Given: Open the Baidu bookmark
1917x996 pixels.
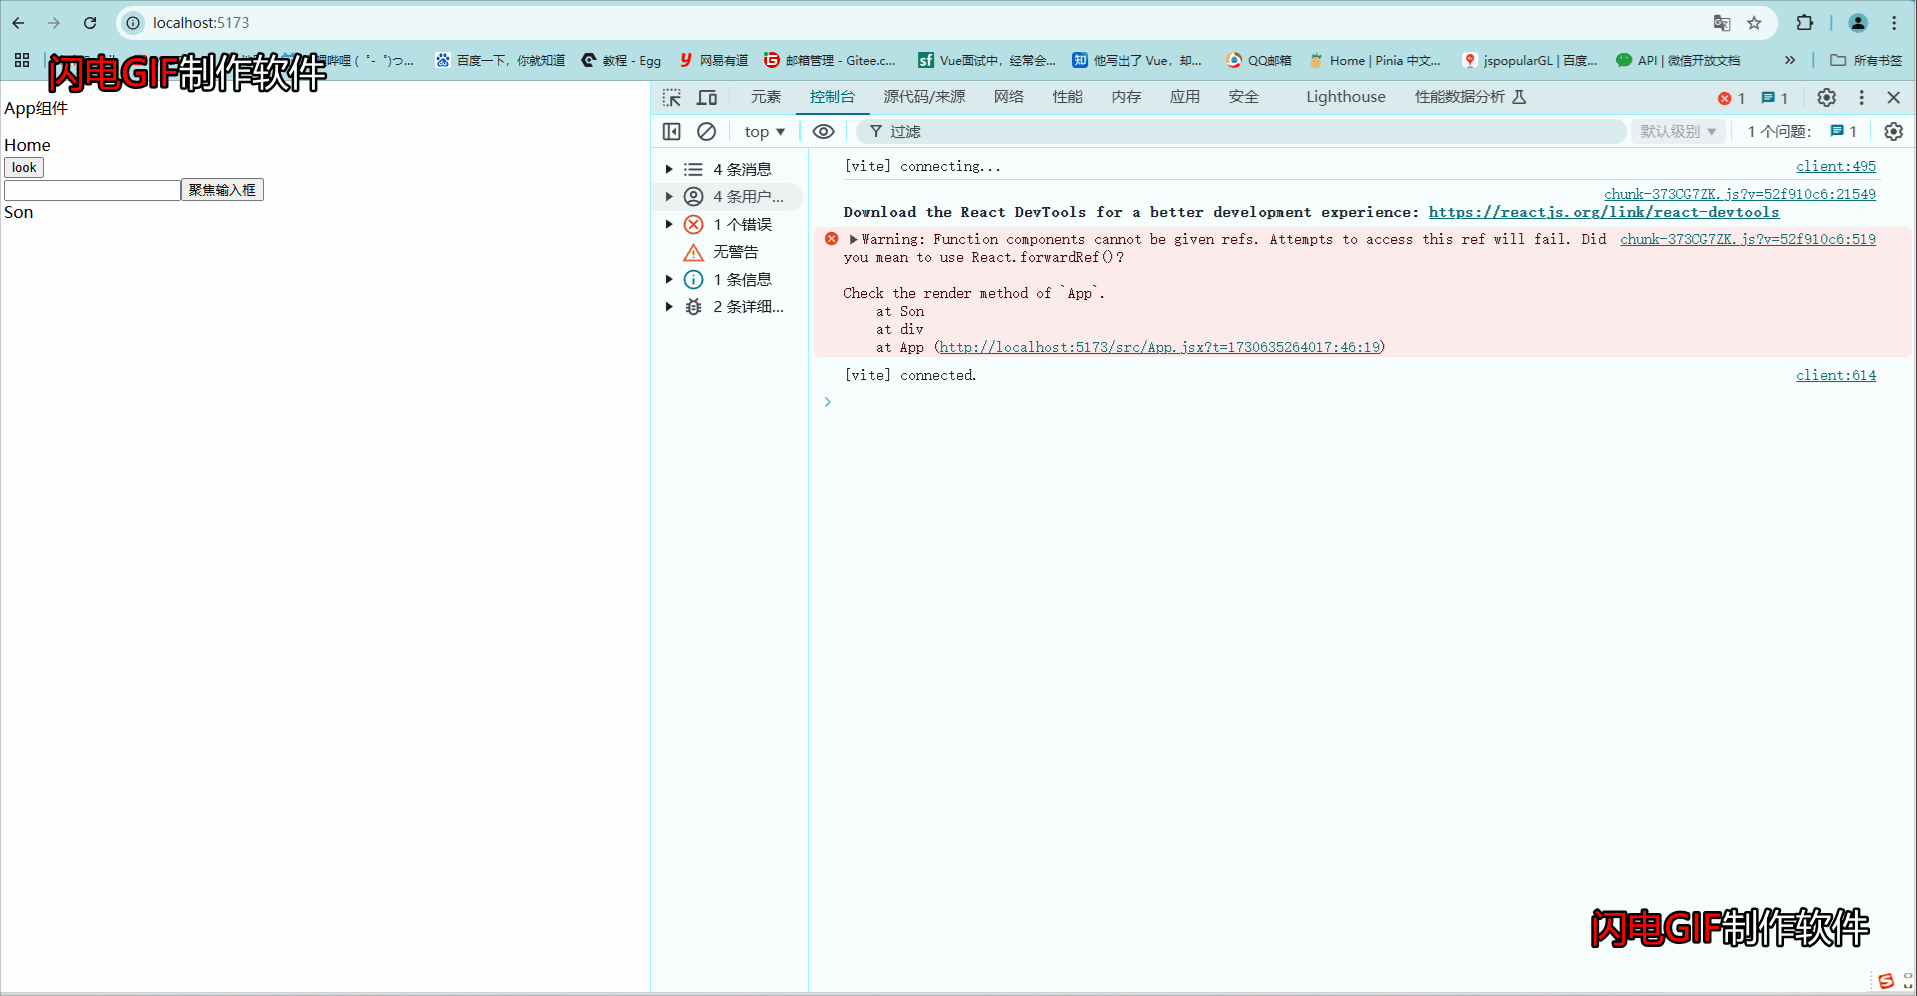Looking at the screenshot, I should coord(500,60).
